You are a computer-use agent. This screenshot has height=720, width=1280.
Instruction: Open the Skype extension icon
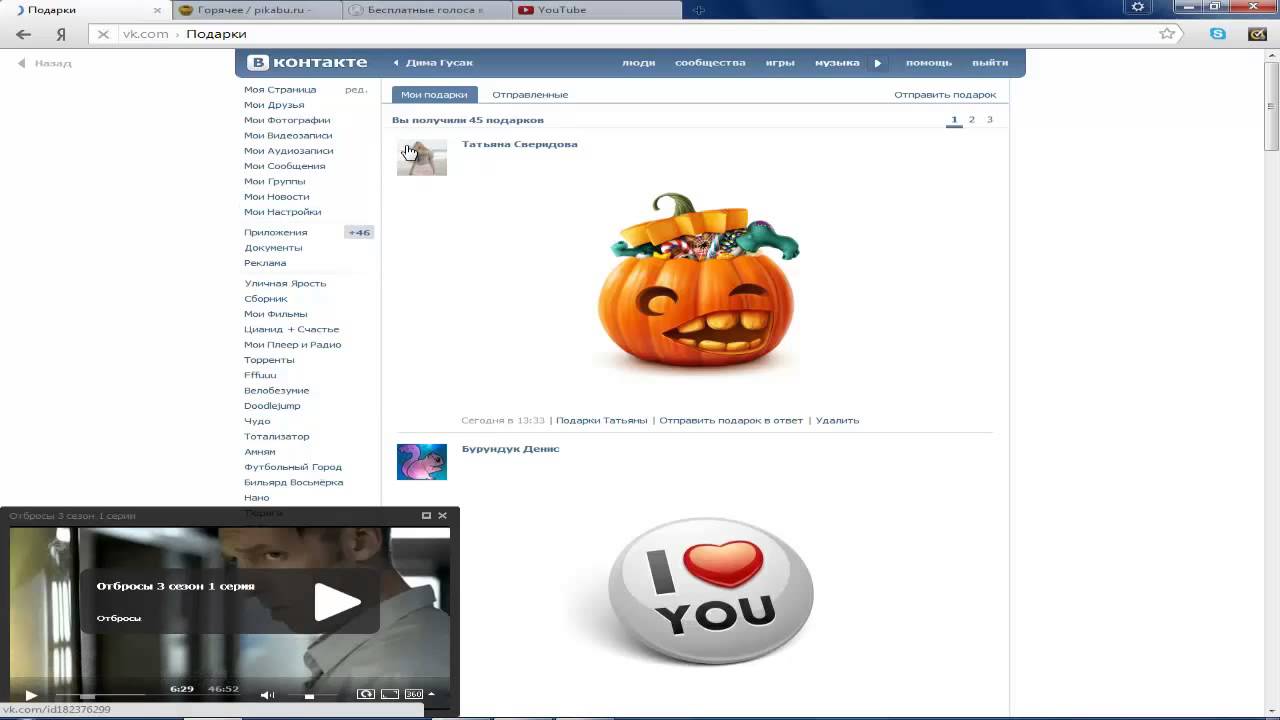click(x=1218, y=33)
